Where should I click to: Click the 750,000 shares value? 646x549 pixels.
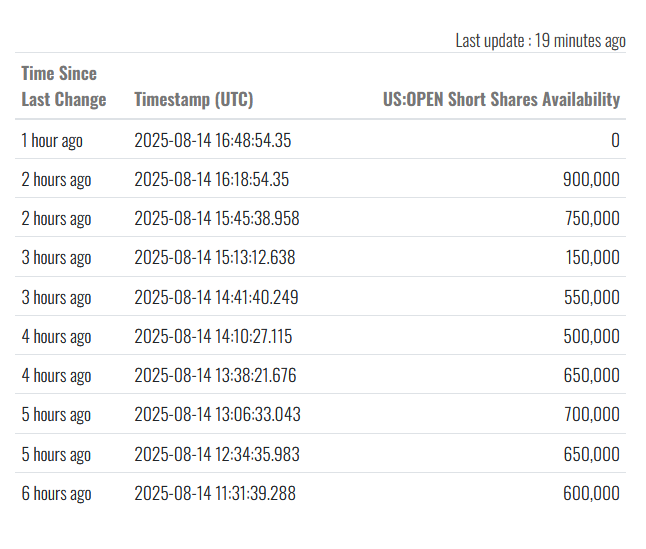click(592, 218)
